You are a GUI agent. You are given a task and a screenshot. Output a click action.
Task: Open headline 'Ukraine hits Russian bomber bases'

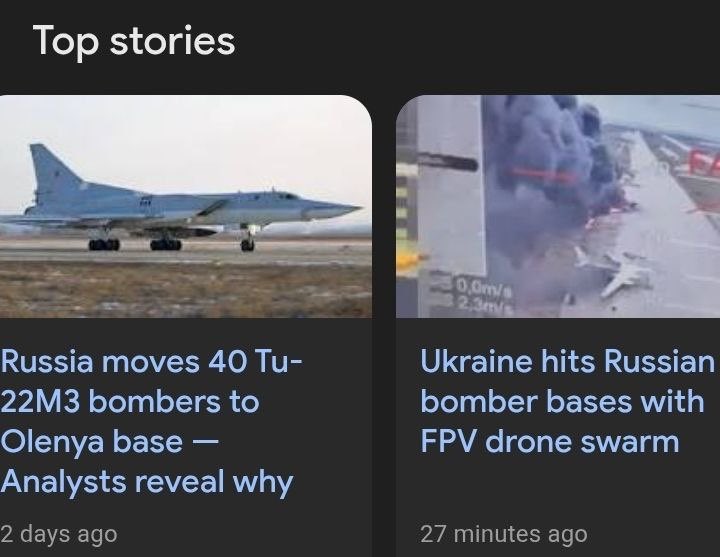[568, 401]
